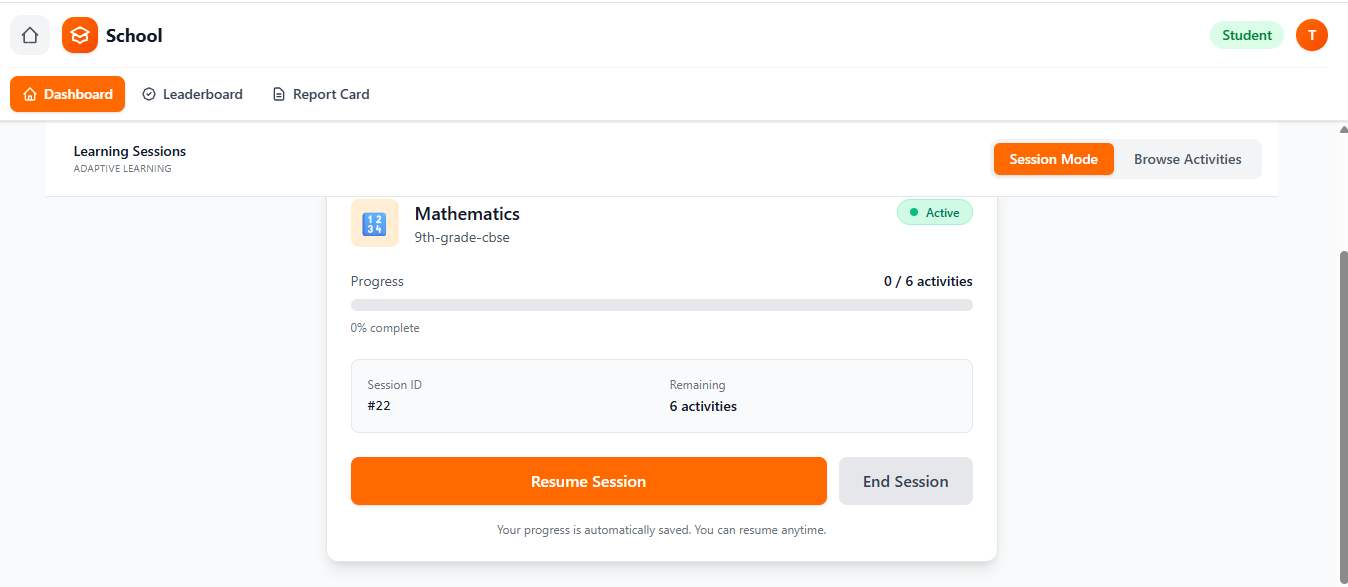Screen dimensions: 1348x587
Task: Select the Student role badge
Action: pyautogui.click(x=1246, y=34)
